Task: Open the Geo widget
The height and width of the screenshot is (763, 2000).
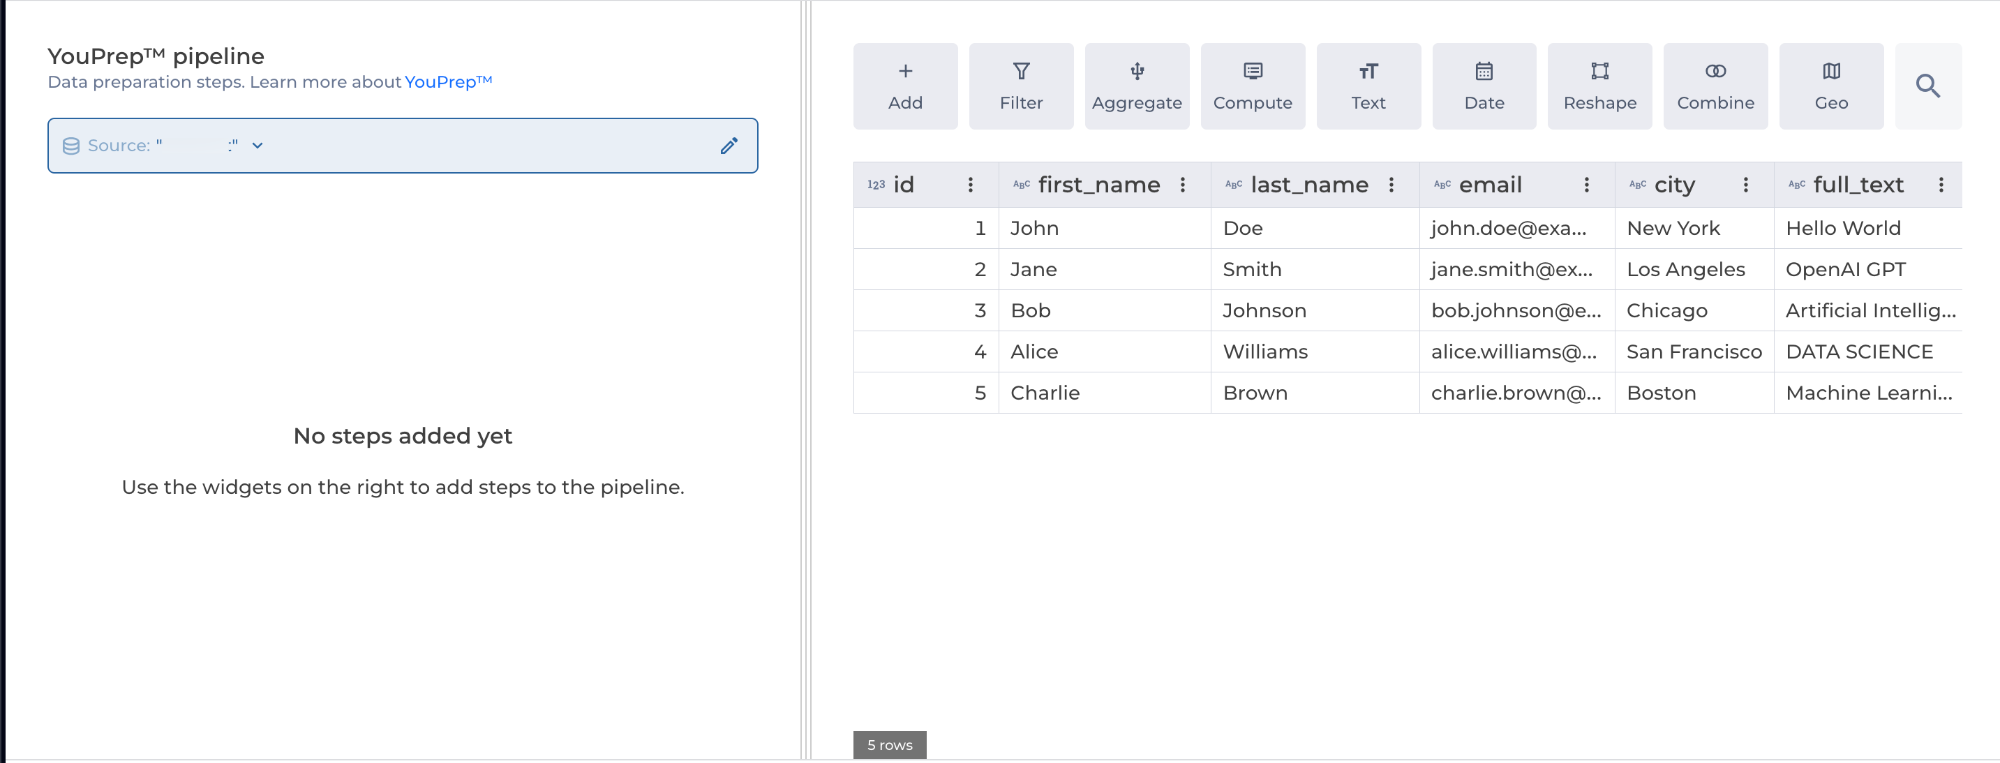Action: (x=1831, y=86)
